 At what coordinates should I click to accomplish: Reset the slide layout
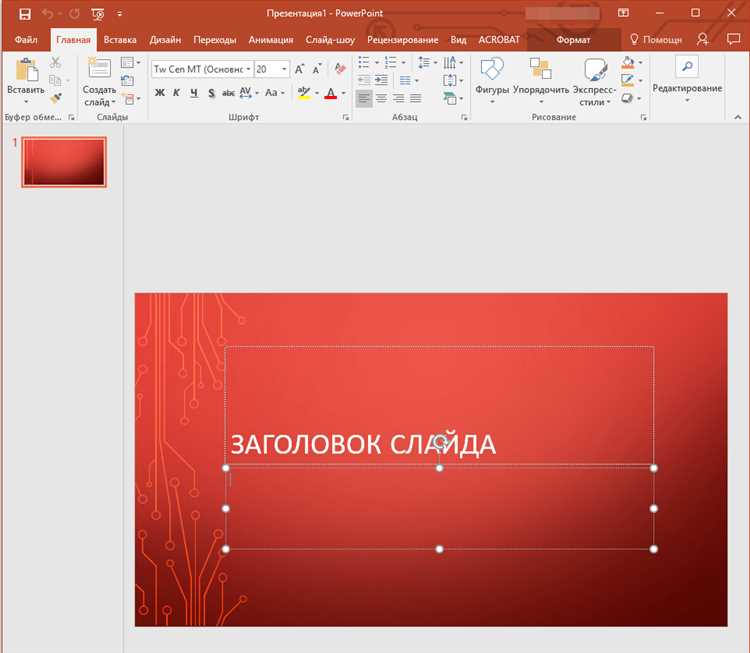[127, 80]
